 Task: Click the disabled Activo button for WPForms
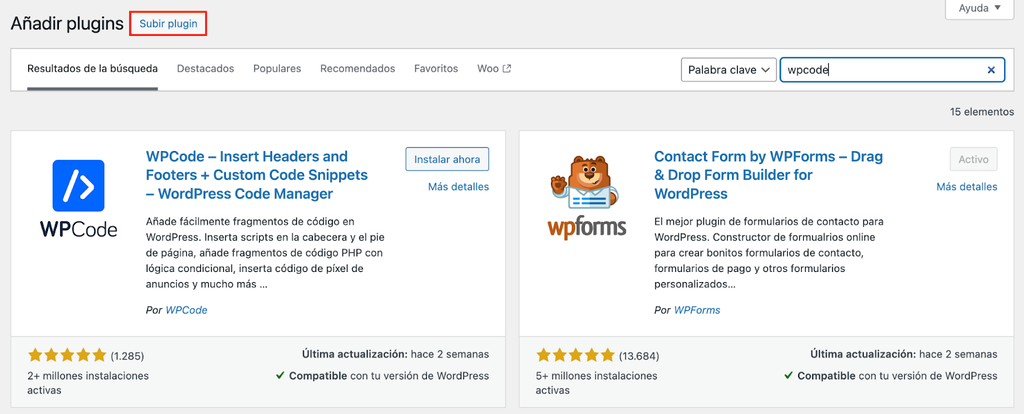coord(974,159)
